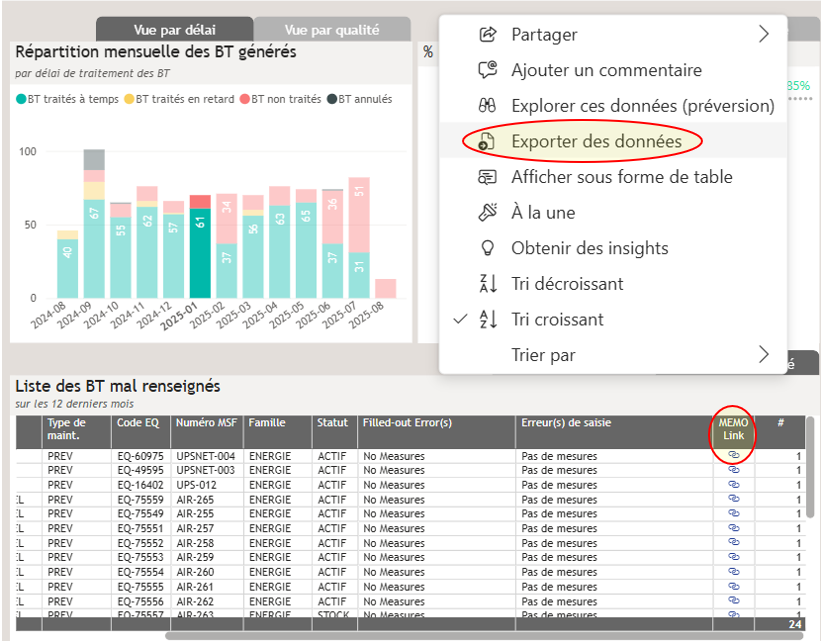Open the Vue par délai tab
The height and width of the screenshot is (641, 821).
(174, 30)
